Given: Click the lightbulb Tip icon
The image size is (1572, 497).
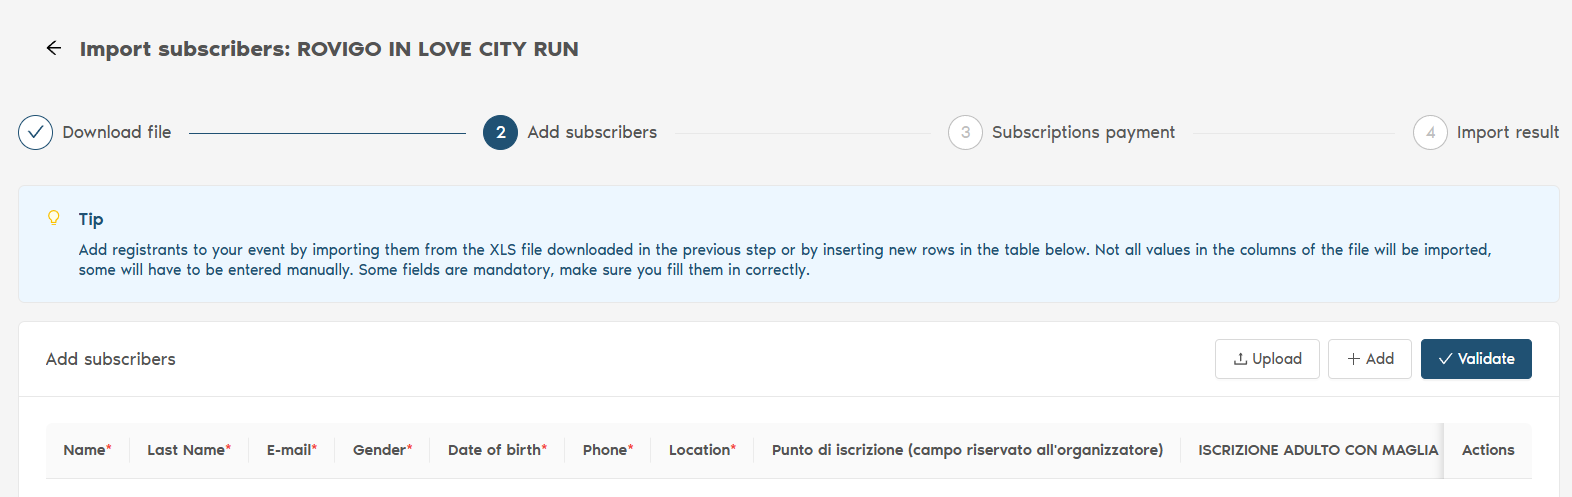Looking at the screenshot, I should click(54, 218).
